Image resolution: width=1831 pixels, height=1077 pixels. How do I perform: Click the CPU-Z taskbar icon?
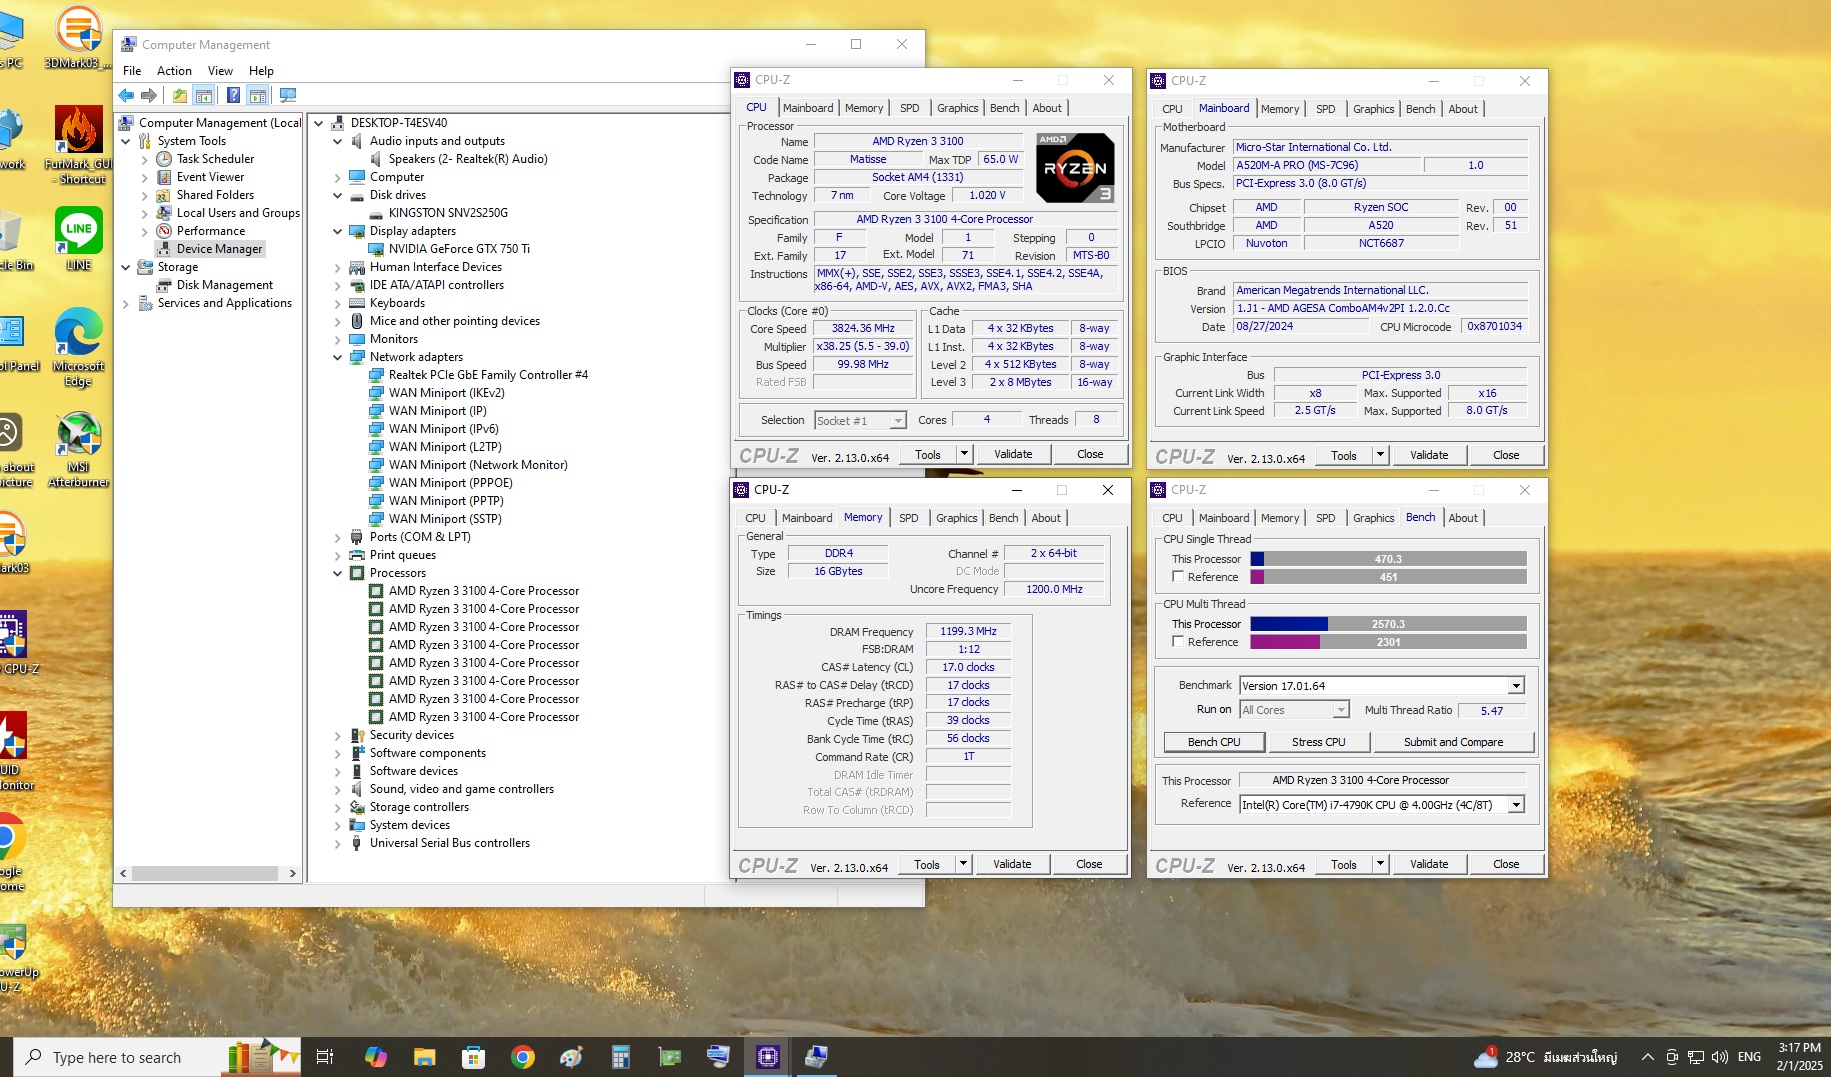coord(767,1057)
